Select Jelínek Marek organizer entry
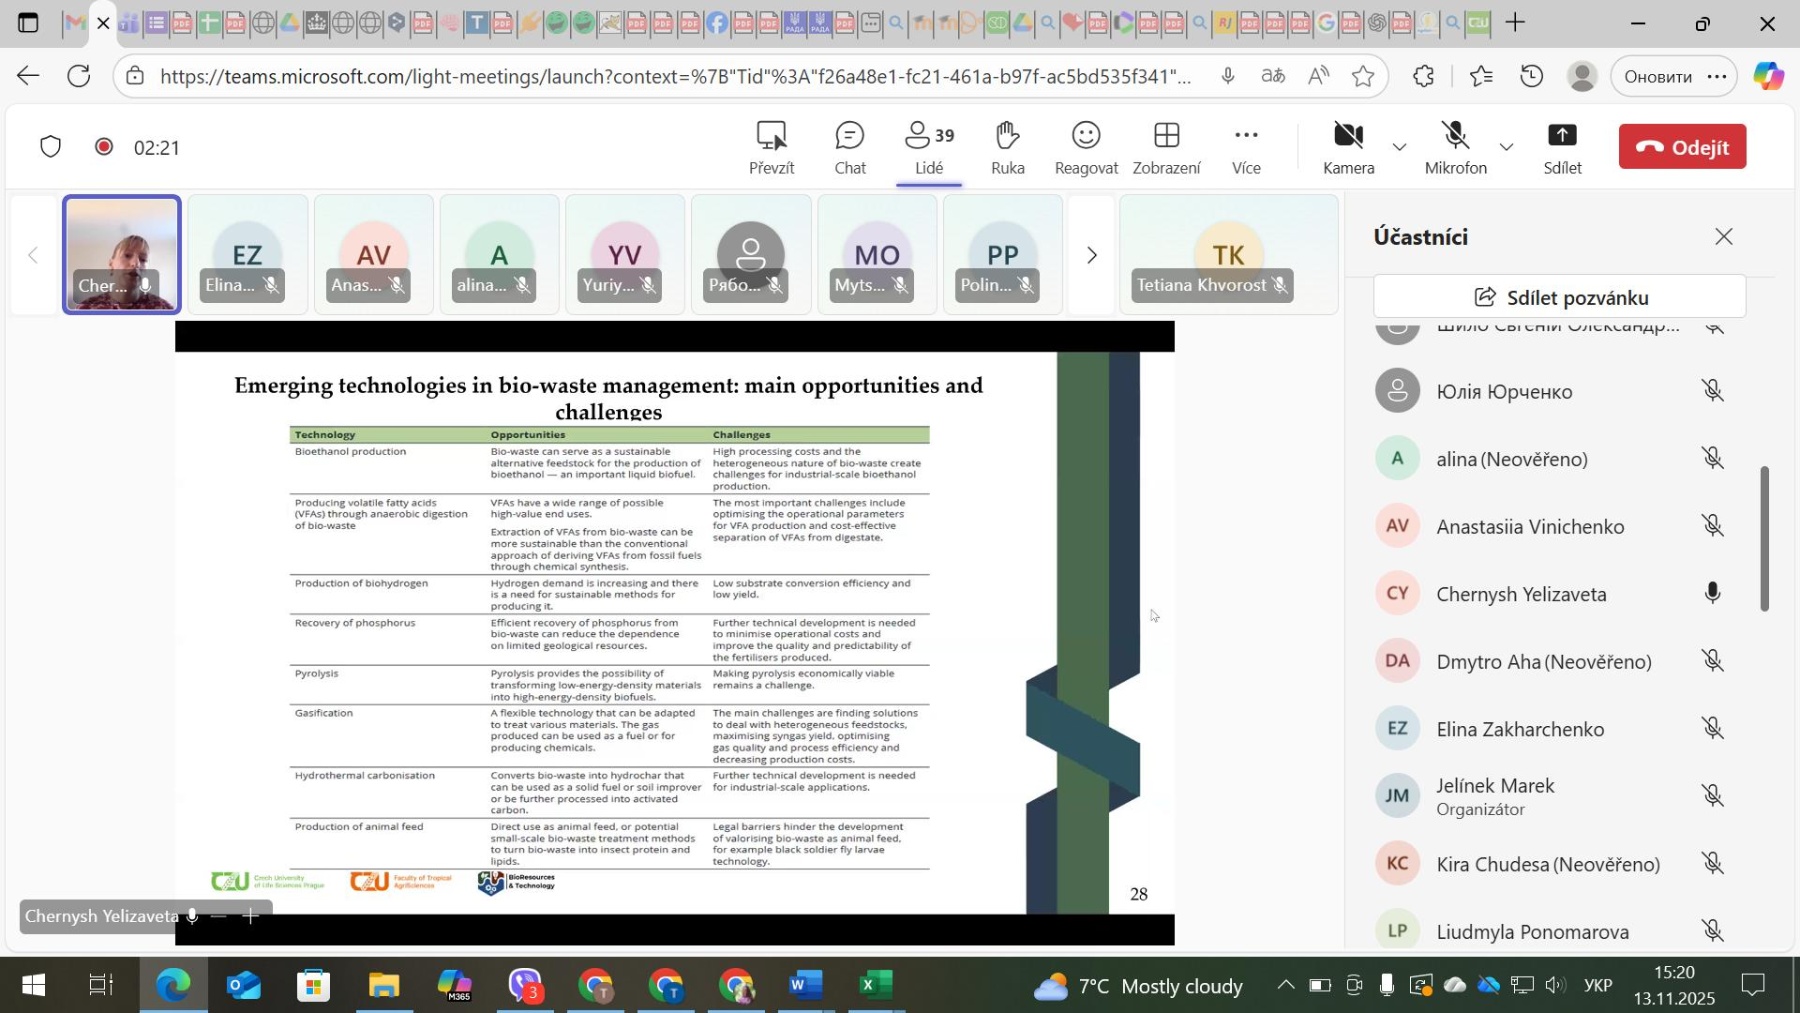This screenshot has width=1800, height=1013. pos(1494,796)
